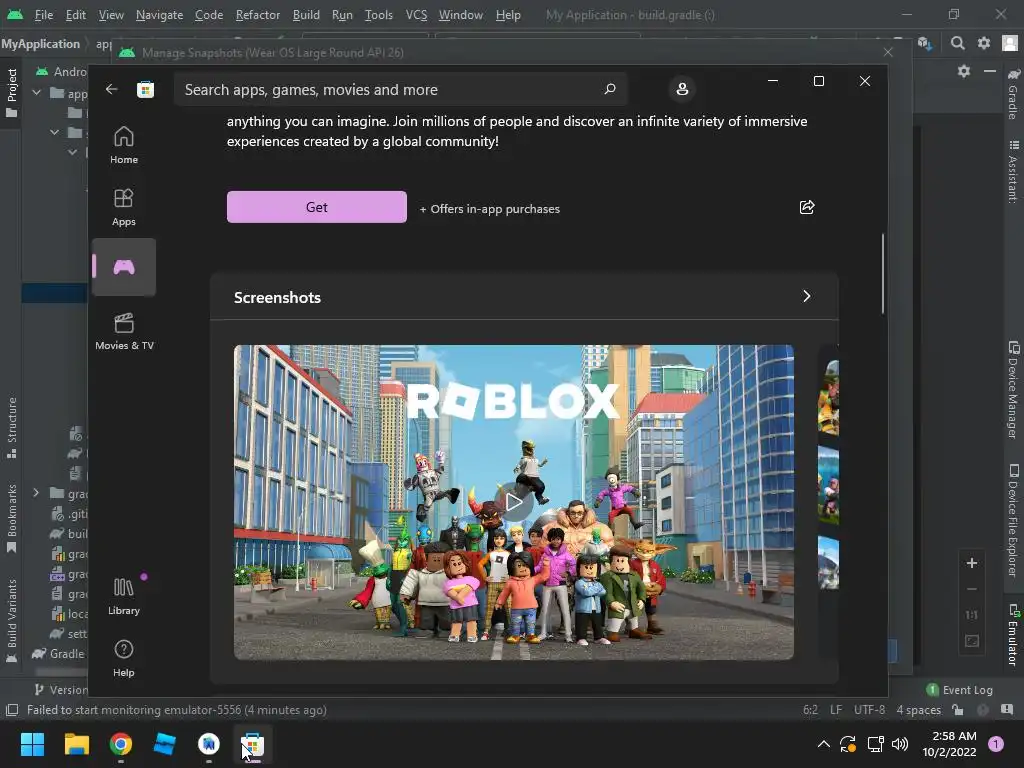Click the search magnifier in Store
This screenshot has height=768, width=1024.
click(610, 89)
